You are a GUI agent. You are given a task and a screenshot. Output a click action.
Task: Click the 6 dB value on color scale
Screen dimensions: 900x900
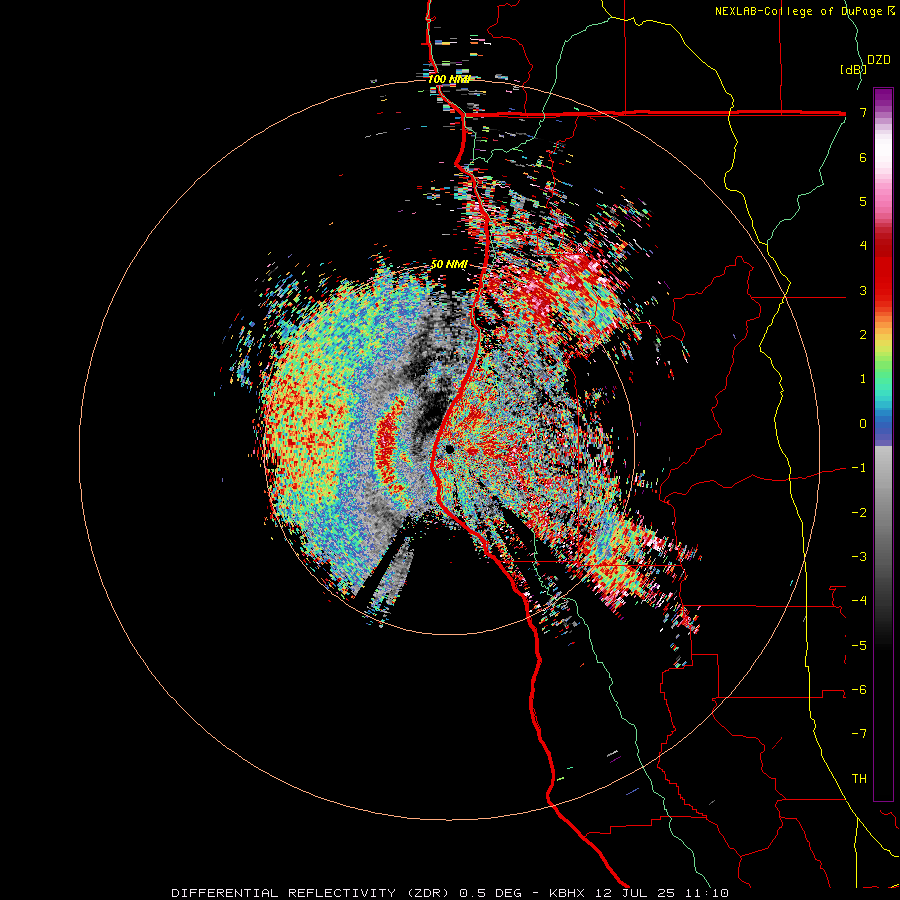click(863, 157)
